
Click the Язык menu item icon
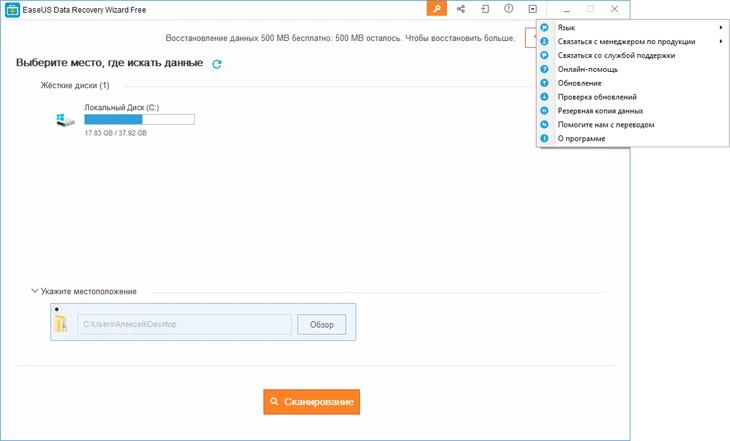click(544, 27)
